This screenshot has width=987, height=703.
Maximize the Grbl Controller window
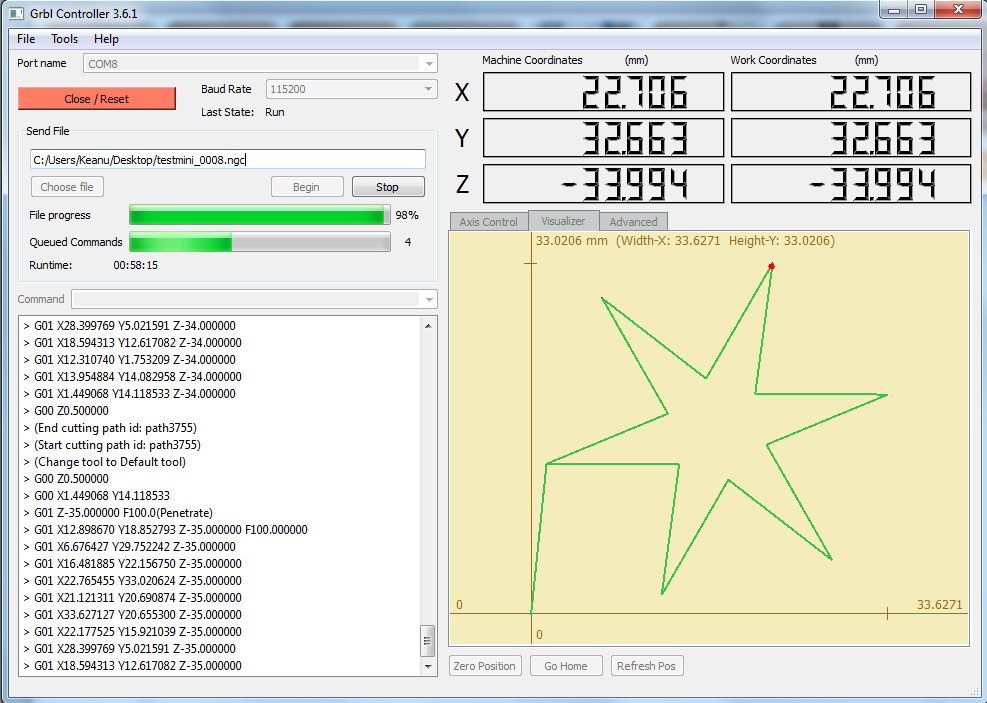tap(921, 9)
